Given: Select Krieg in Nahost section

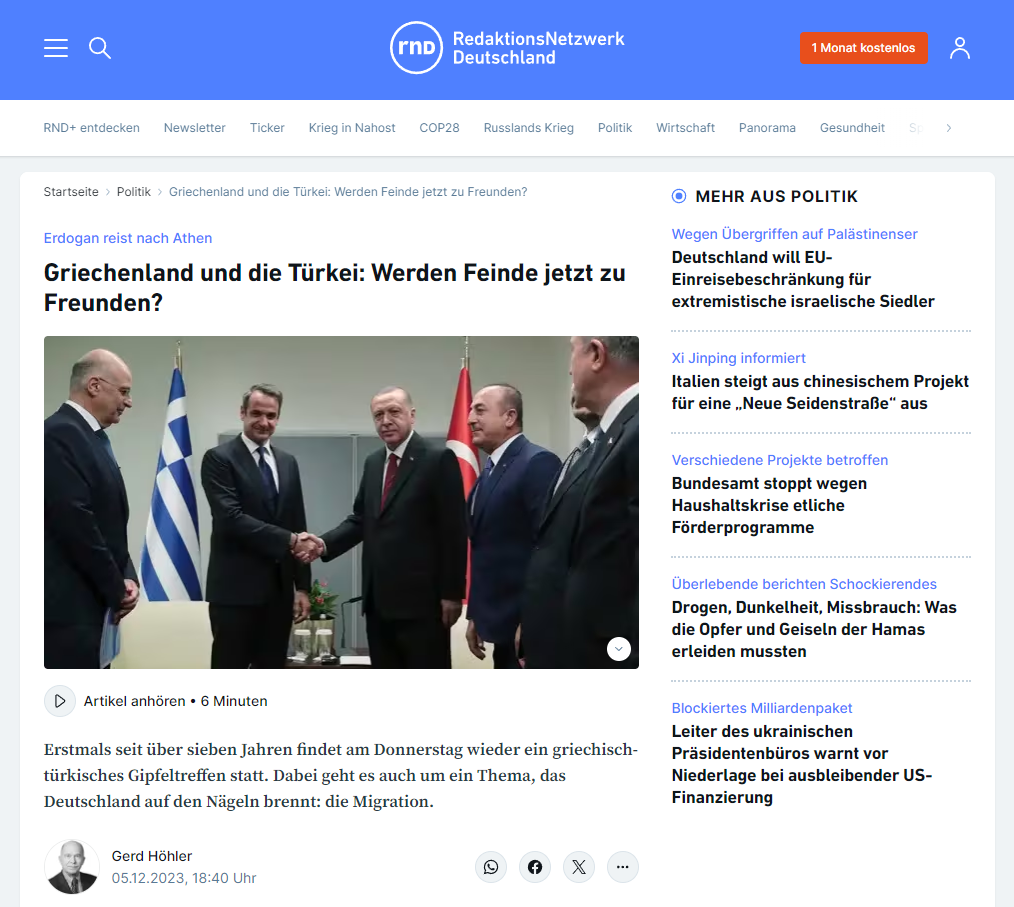Looking at the screenshot, I should 352,128.
